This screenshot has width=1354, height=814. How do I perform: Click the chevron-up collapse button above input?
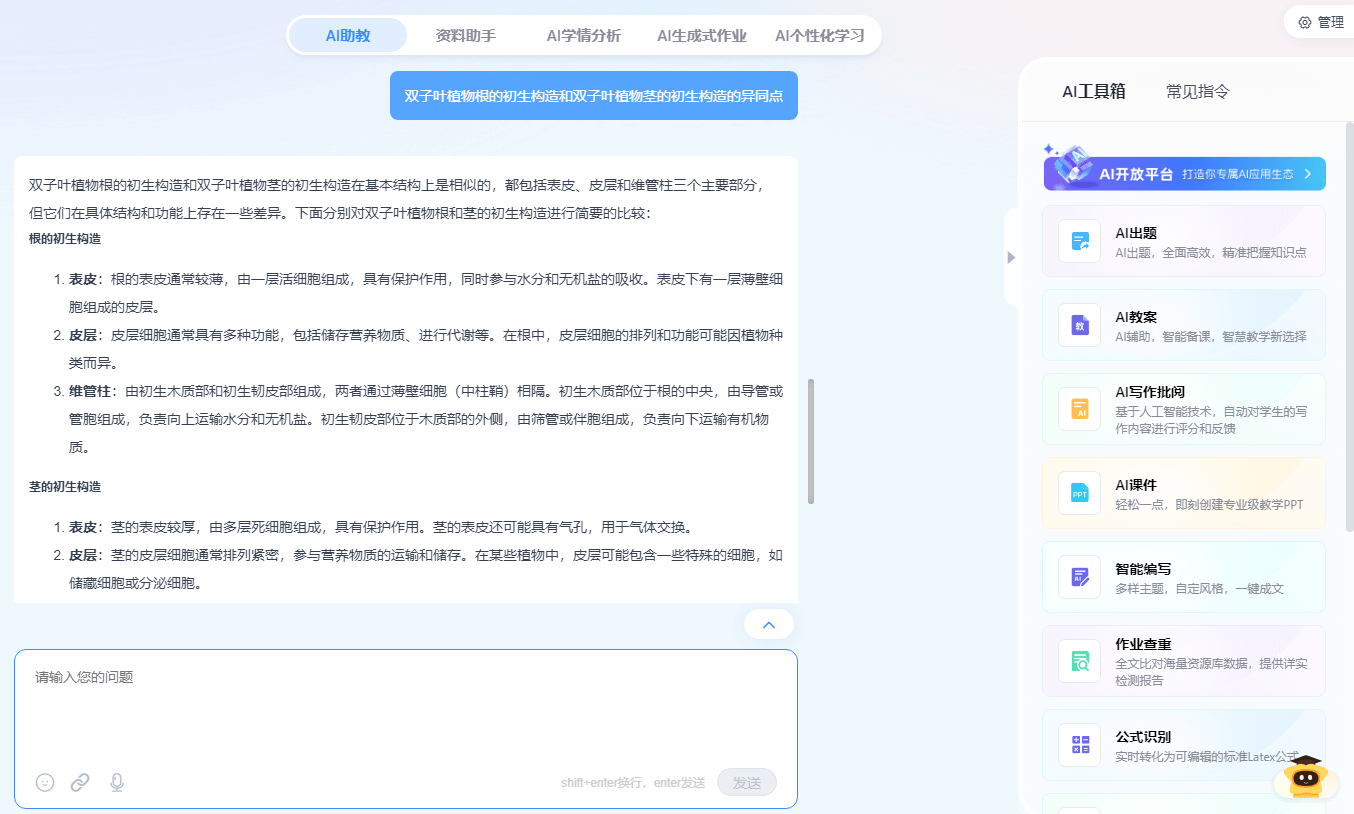tap(769, 625)
